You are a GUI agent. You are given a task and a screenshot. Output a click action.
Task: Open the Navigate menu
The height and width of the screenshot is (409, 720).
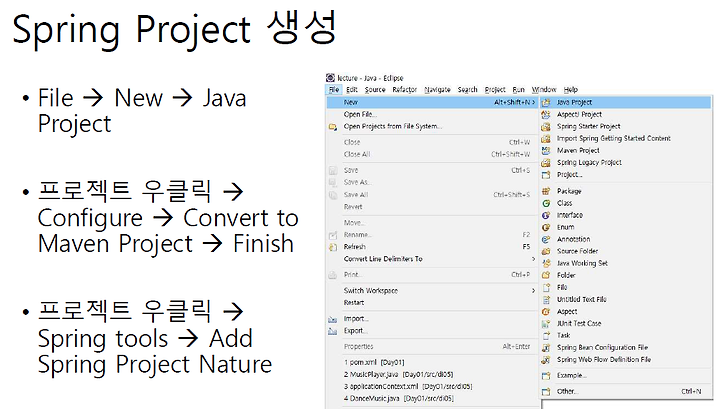click(437, 90)
